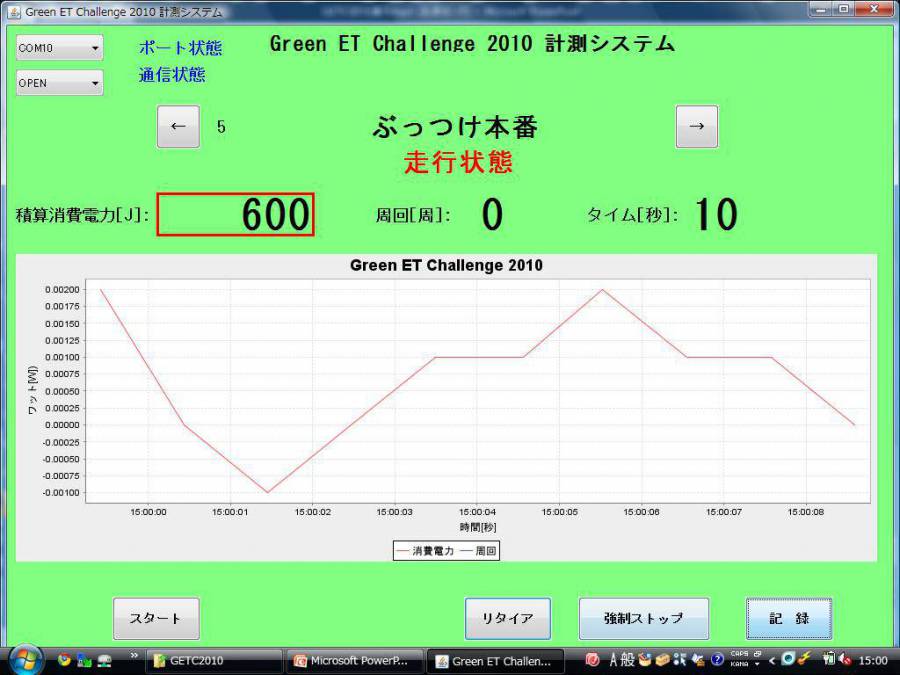
Task: Click the 消費電力 legend entry
Action: (425, 551)
